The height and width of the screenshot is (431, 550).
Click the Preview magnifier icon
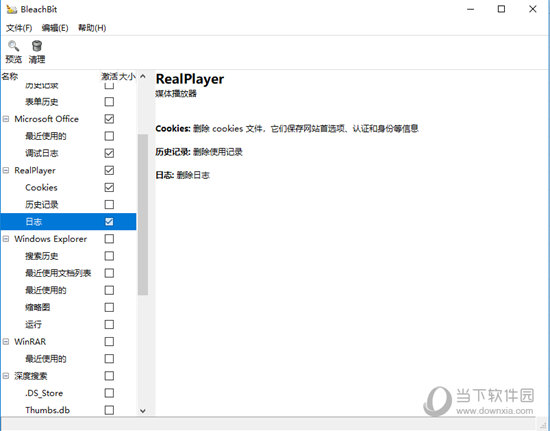(13, 46)
